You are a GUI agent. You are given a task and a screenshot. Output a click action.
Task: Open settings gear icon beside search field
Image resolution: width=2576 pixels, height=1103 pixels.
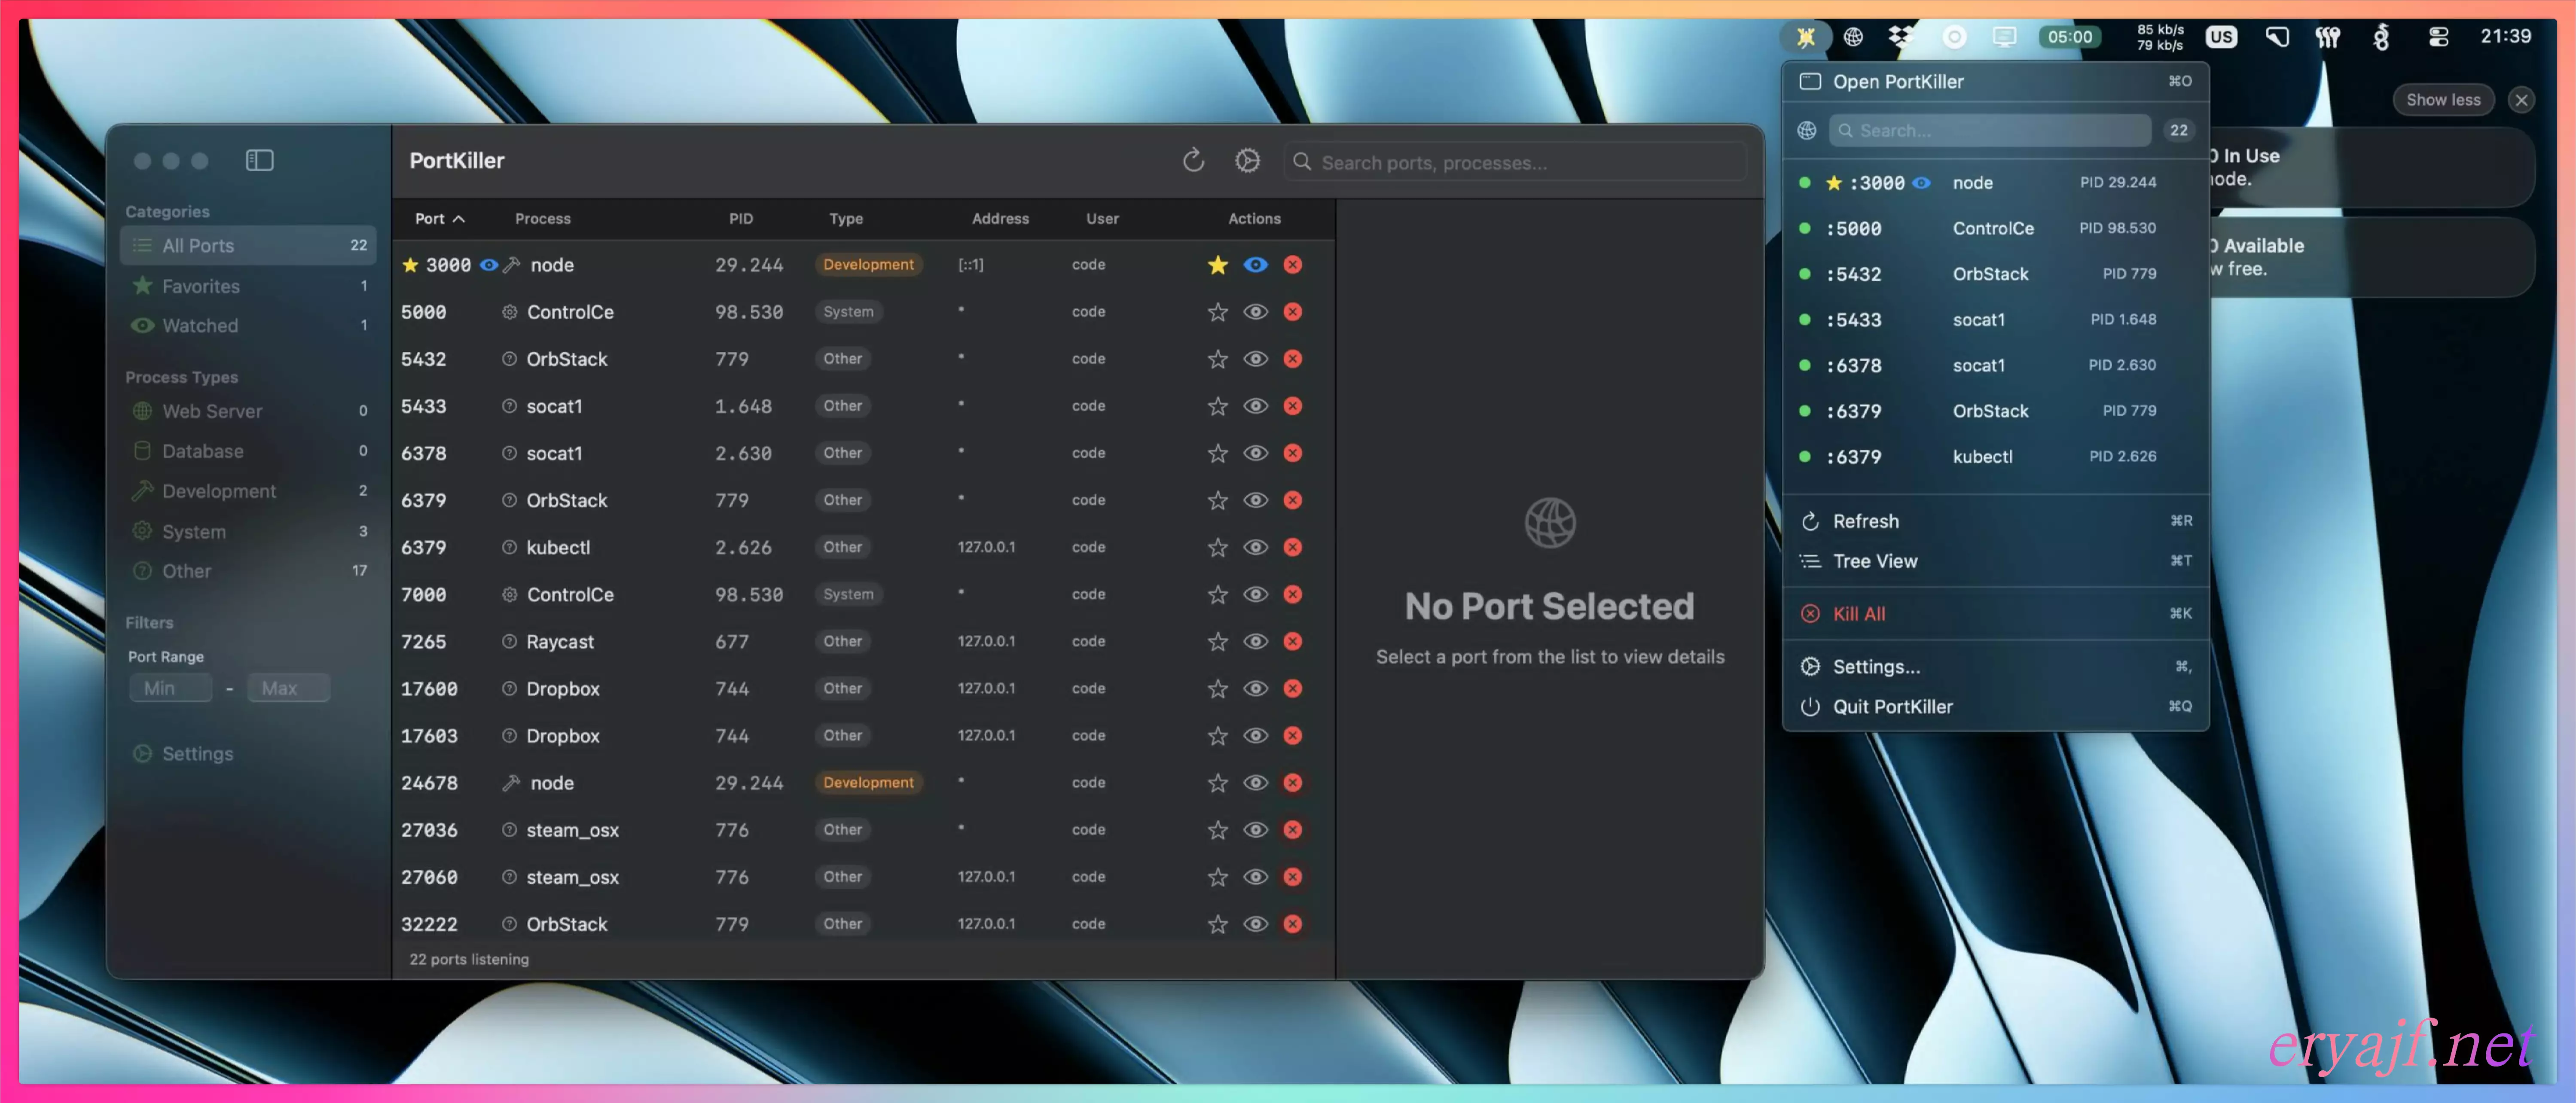[x=1247, y=161]
